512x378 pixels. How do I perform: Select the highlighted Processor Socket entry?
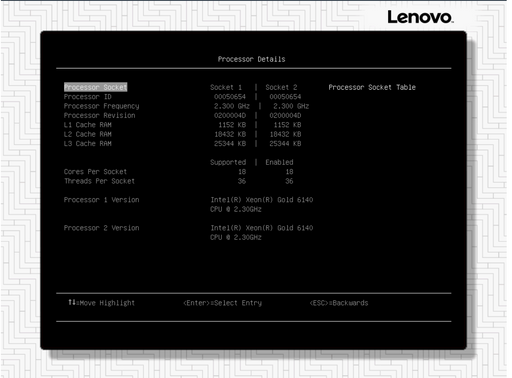coord(96,87)
